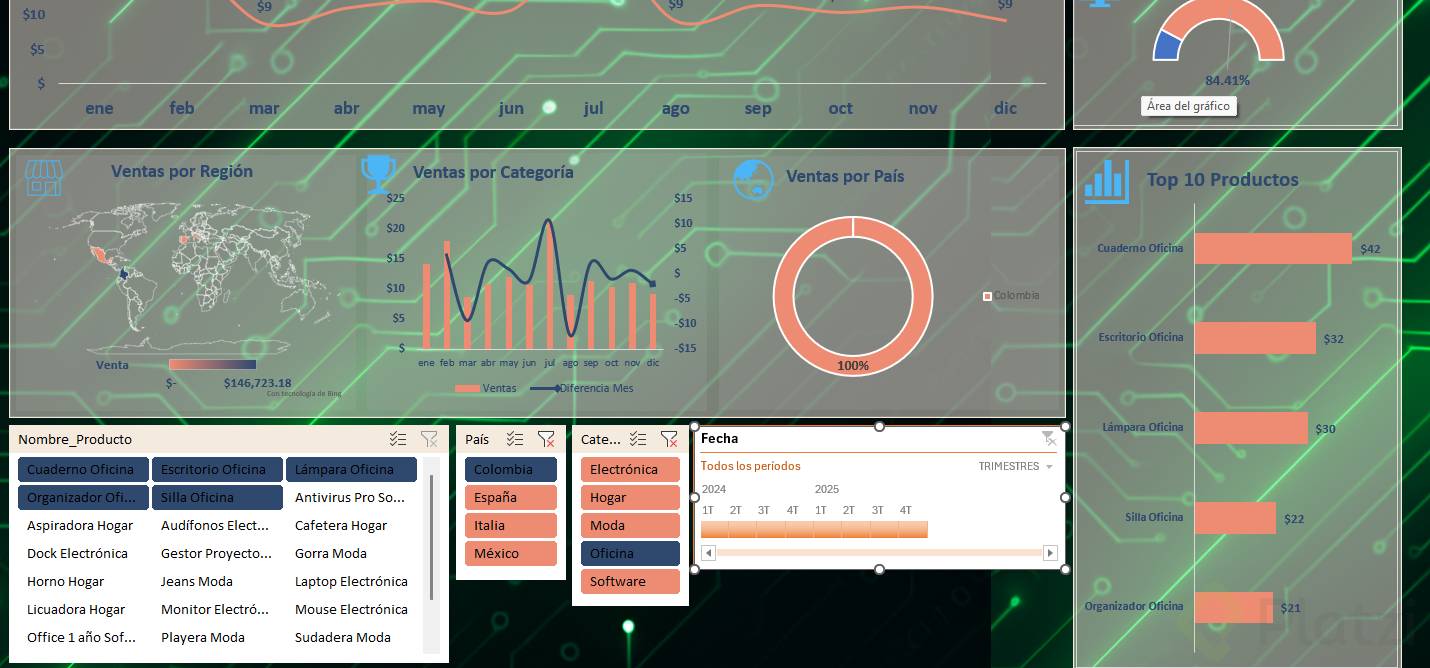The width and height of the screenshot is (1430, 668).
Task: Select Colombia in the País slicer
Action: click(511, 469)
